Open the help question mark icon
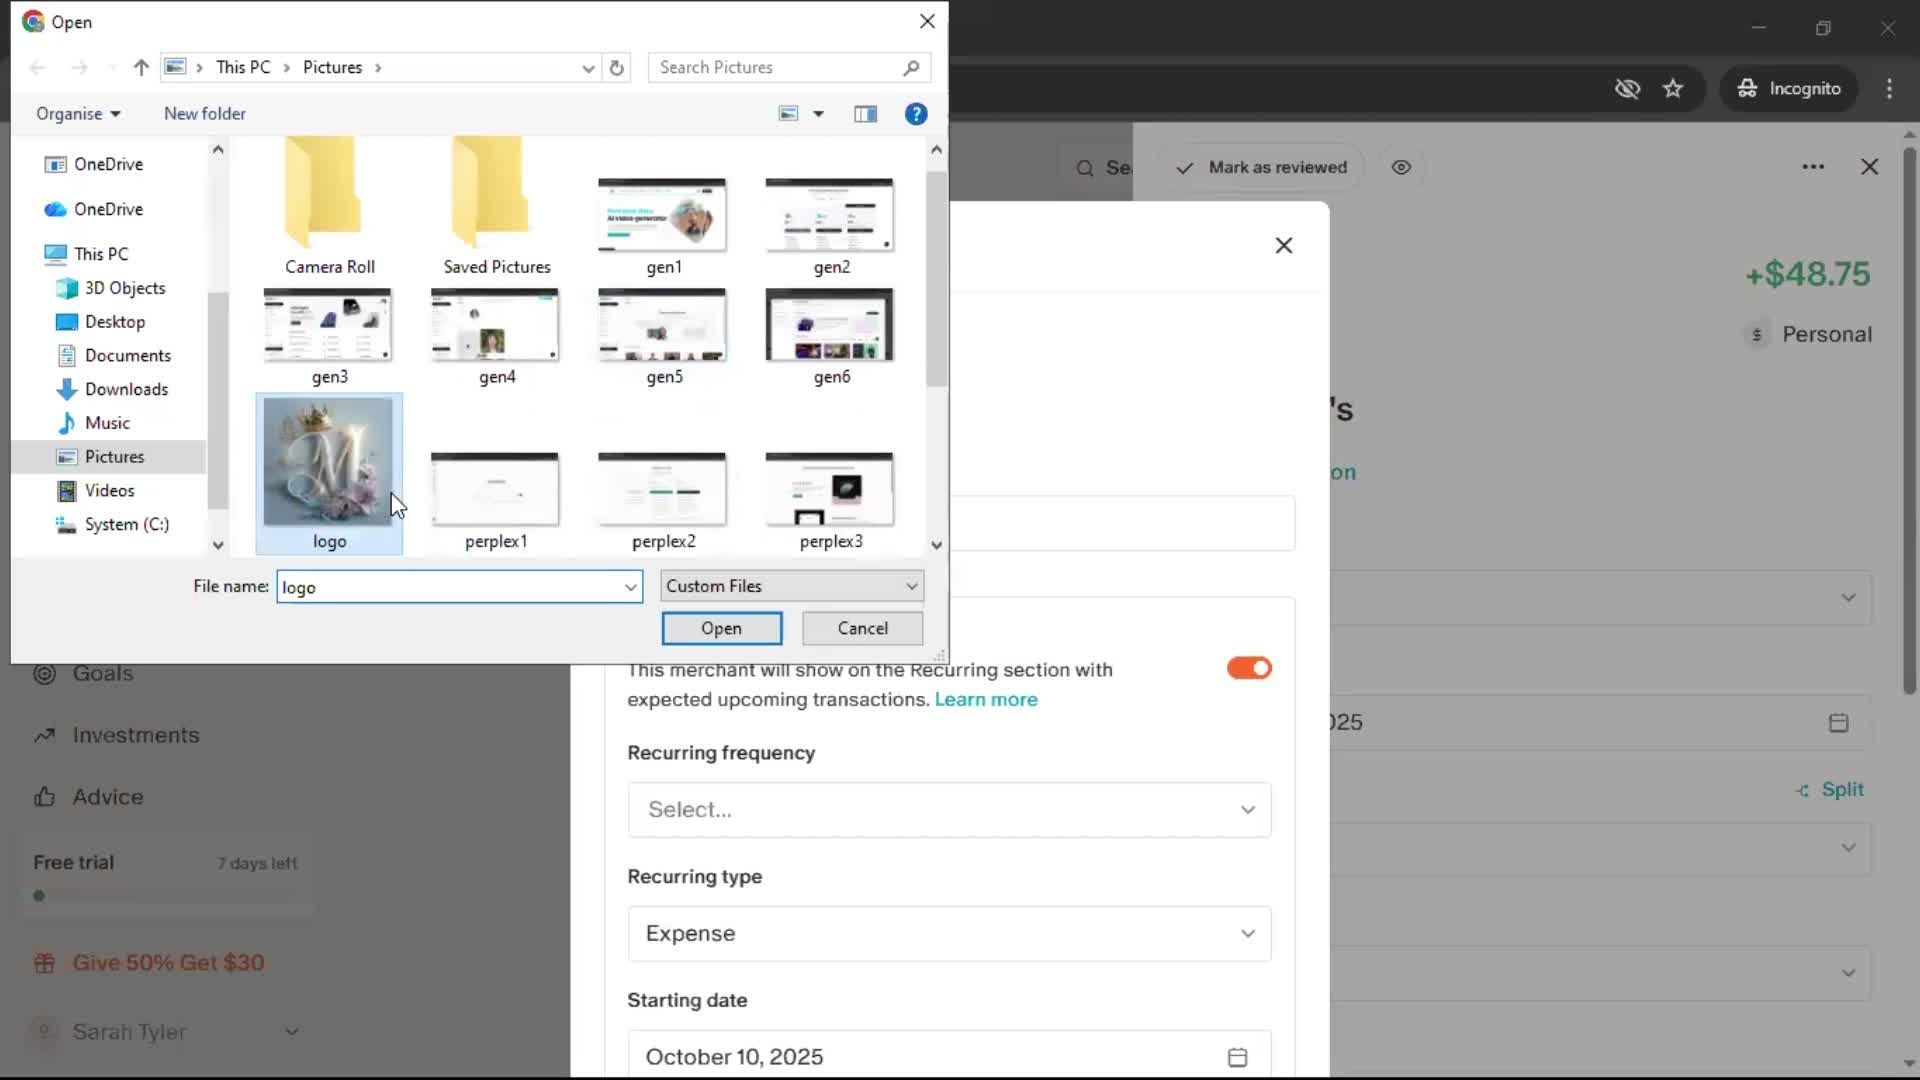The width and height of the screenshot is (1920, 1080). [x=915, y=114]
